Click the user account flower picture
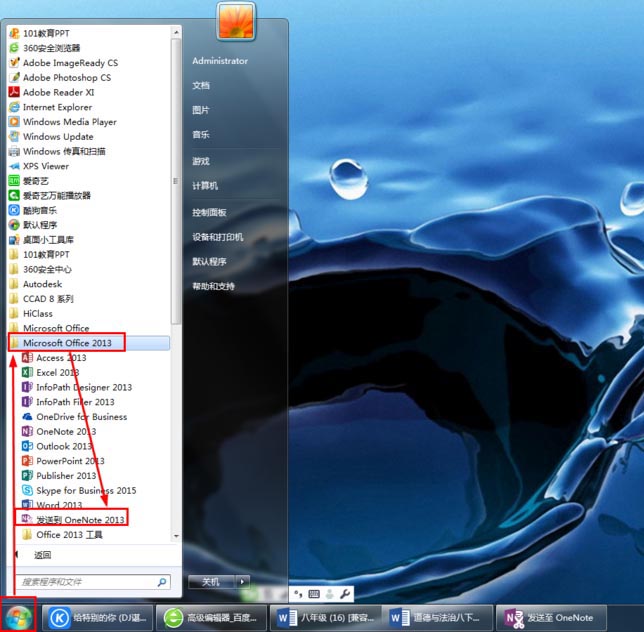This screenshot has width=644, height=632. [236, 21]
